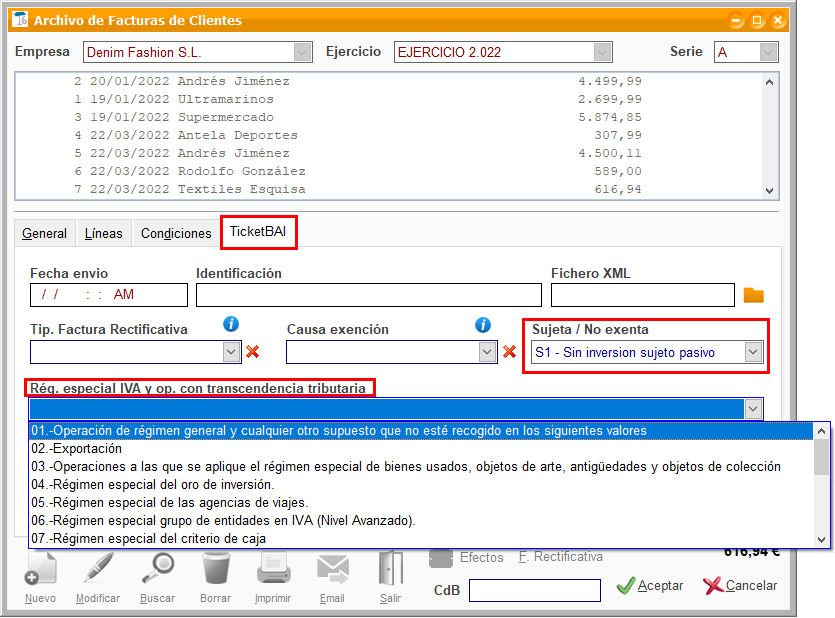Open folder icon next to Fichero XML
The height and width of the screenshot is (618, 835).
tap(753, 295)
